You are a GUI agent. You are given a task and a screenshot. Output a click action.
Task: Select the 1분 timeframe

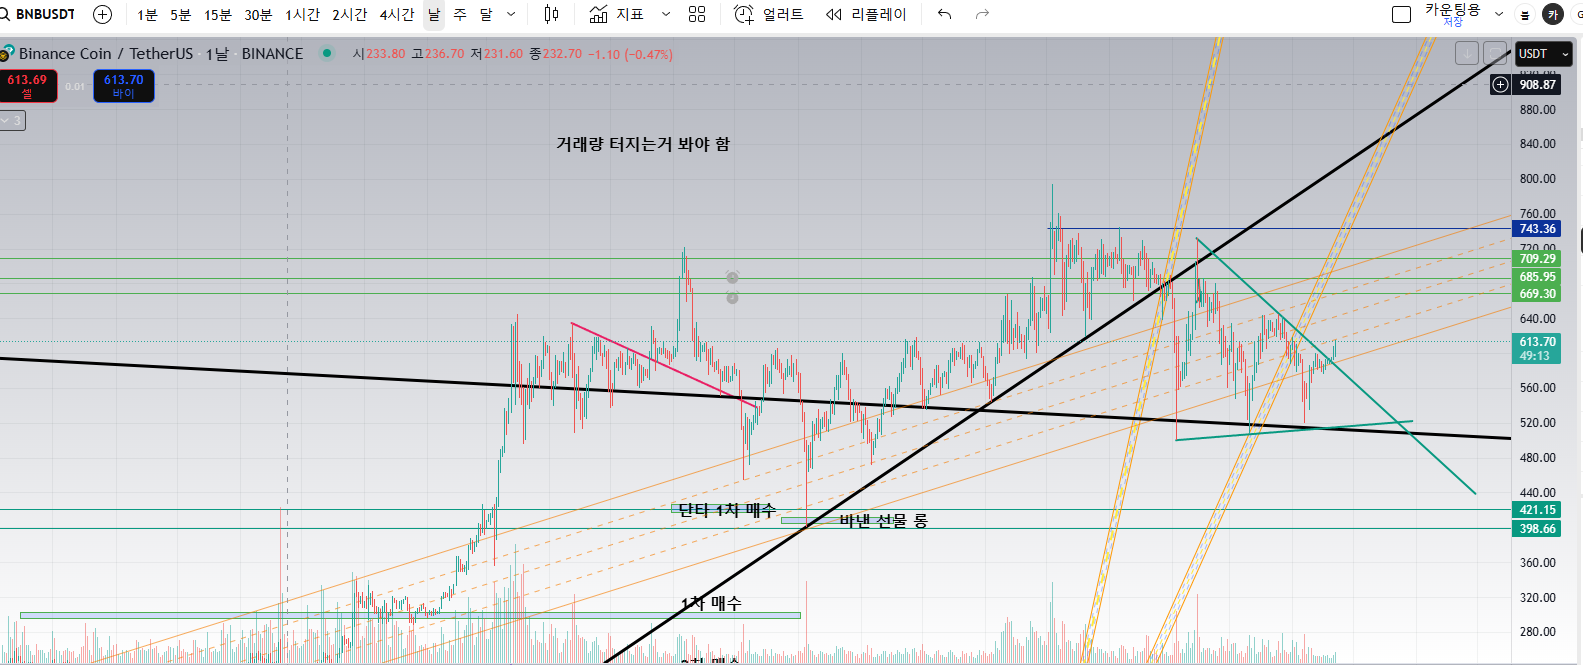[x=147, y=14]
